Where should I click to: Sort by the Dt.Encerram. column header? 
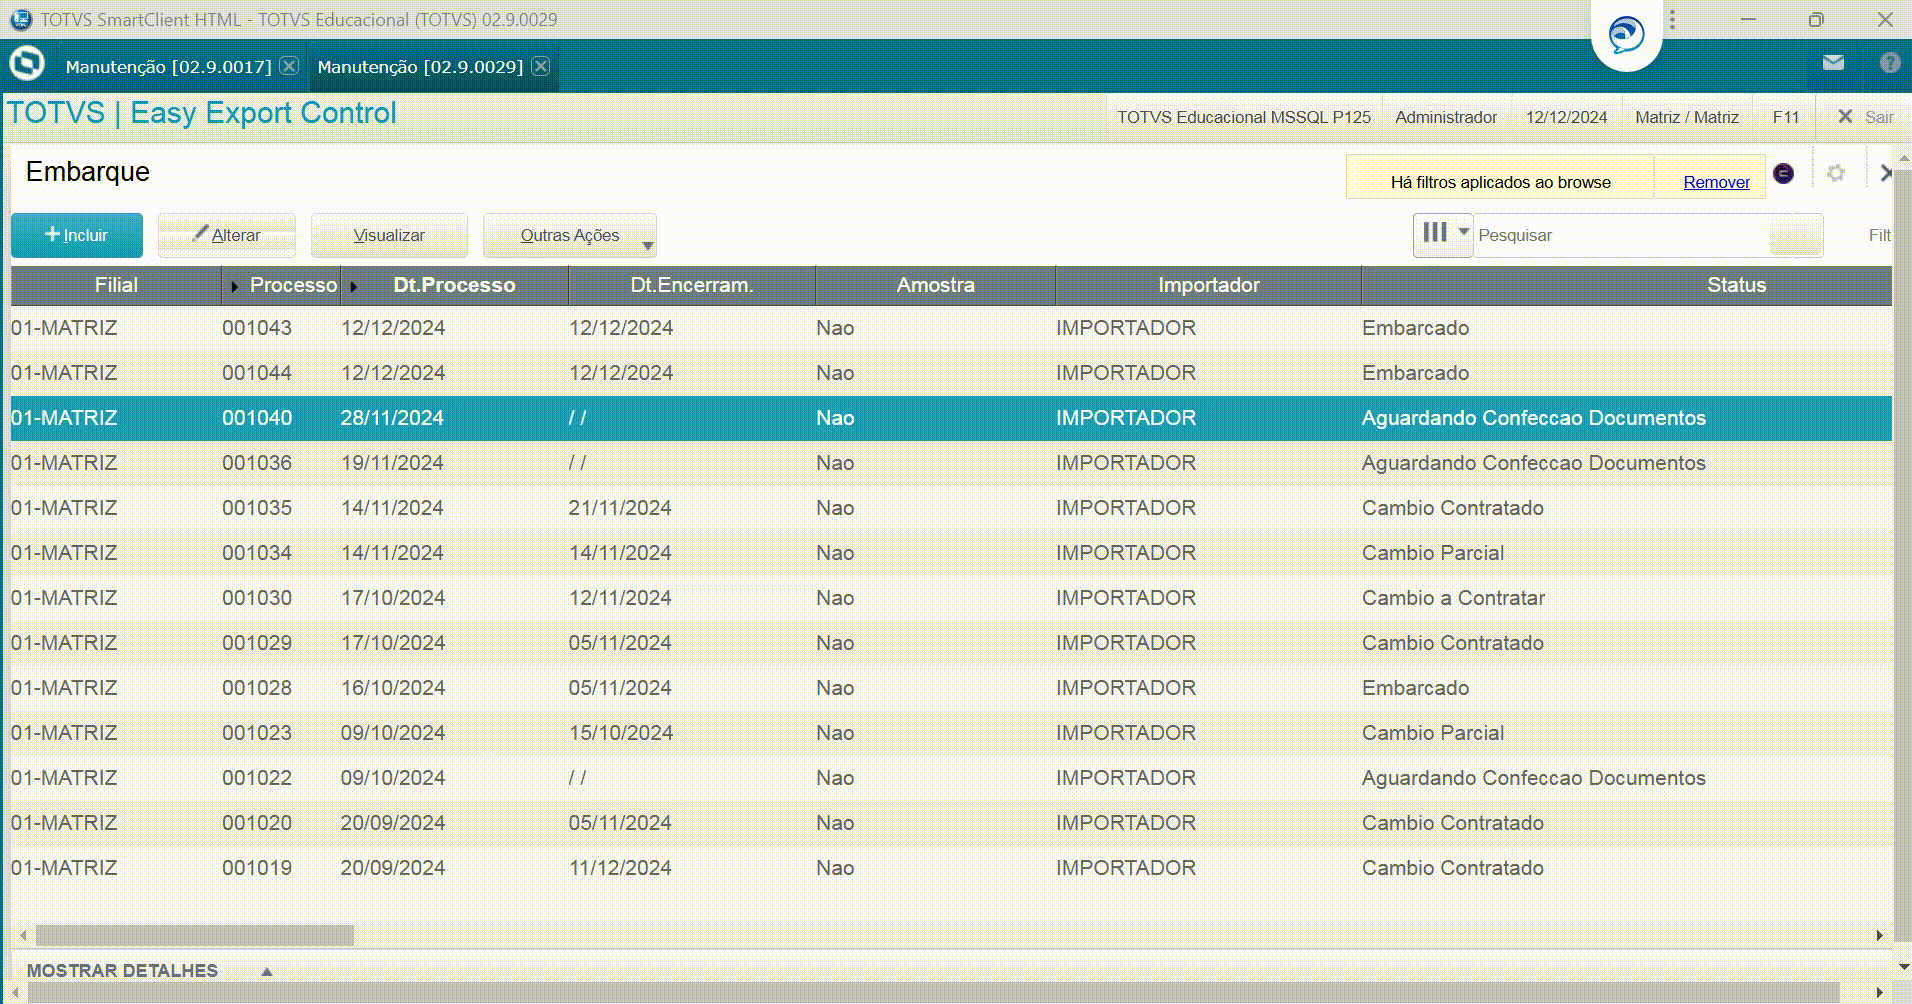click(692, 285)
